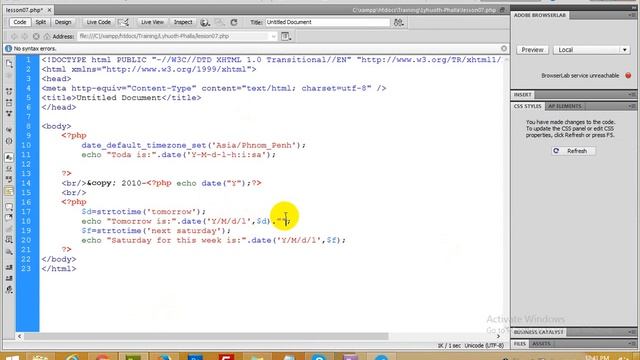Toggle Word Wrap icon in coding toolbar
The width and height of the screenshot is (640, 360).
pyautogui.click(x=9, y=179)
